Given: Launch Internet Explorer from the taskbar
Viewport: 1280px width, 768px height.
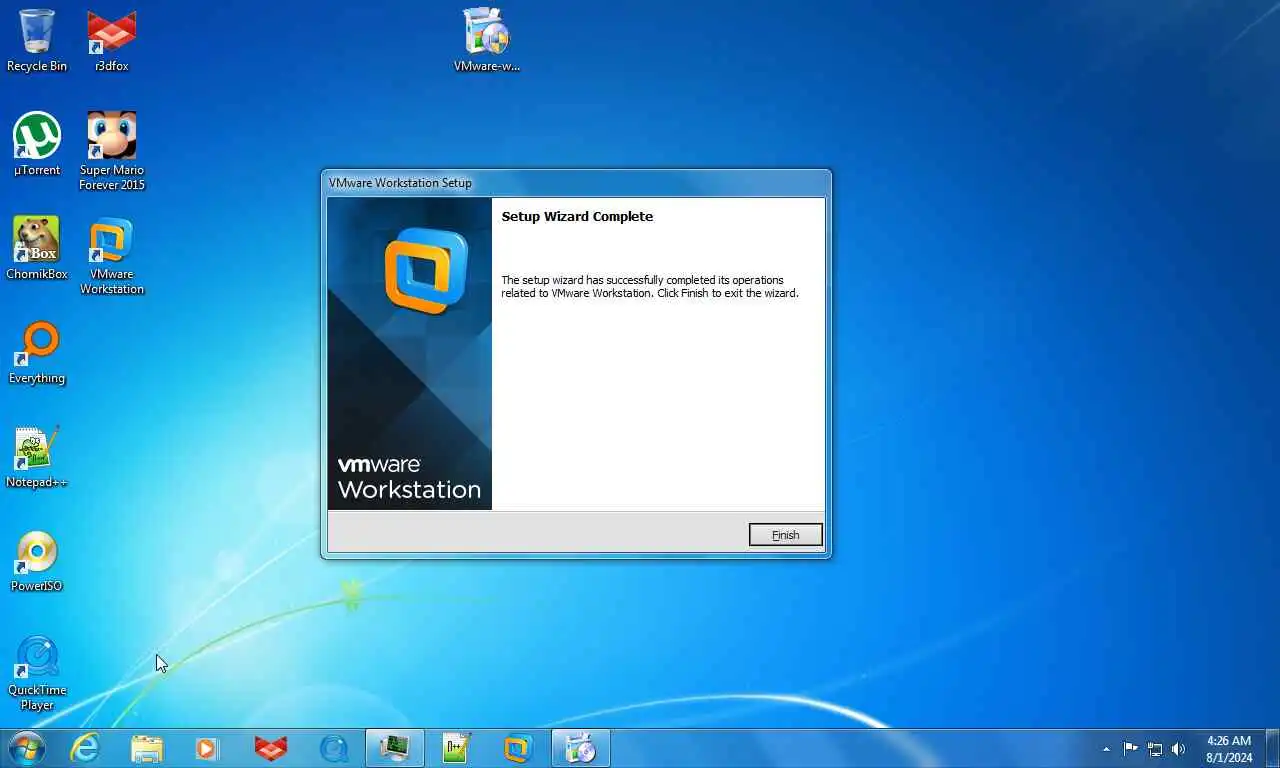Looking at the screenshot, I should pos(85,748).
